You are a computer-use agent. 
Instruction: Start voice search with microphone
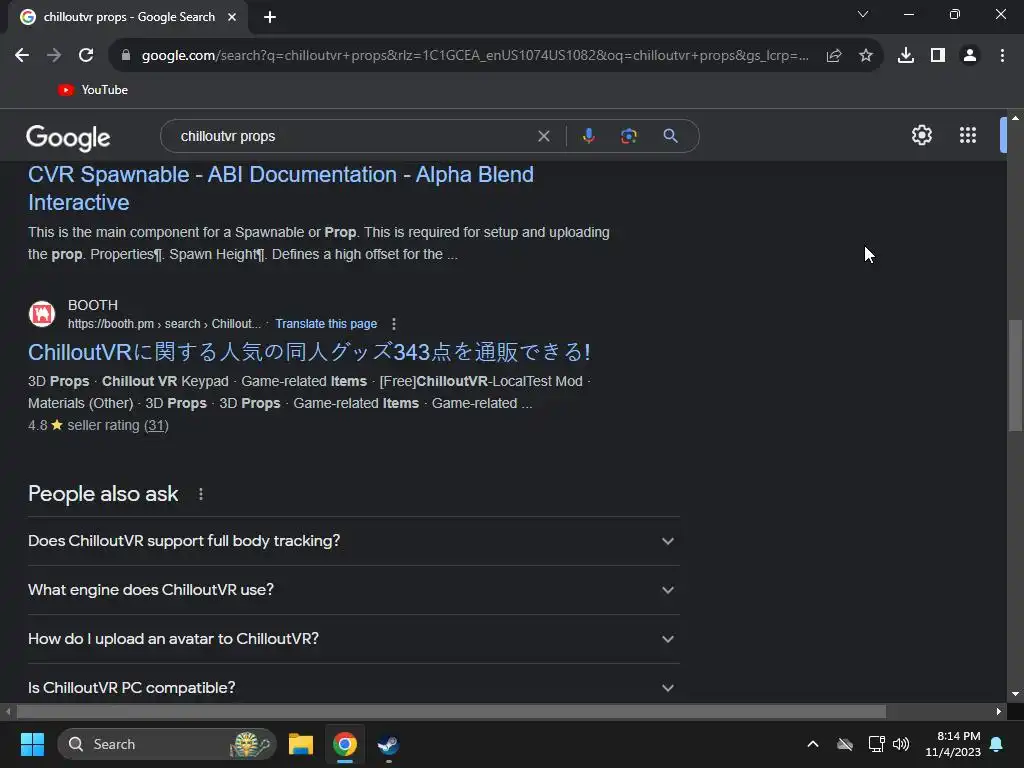(x=588, y=136)
